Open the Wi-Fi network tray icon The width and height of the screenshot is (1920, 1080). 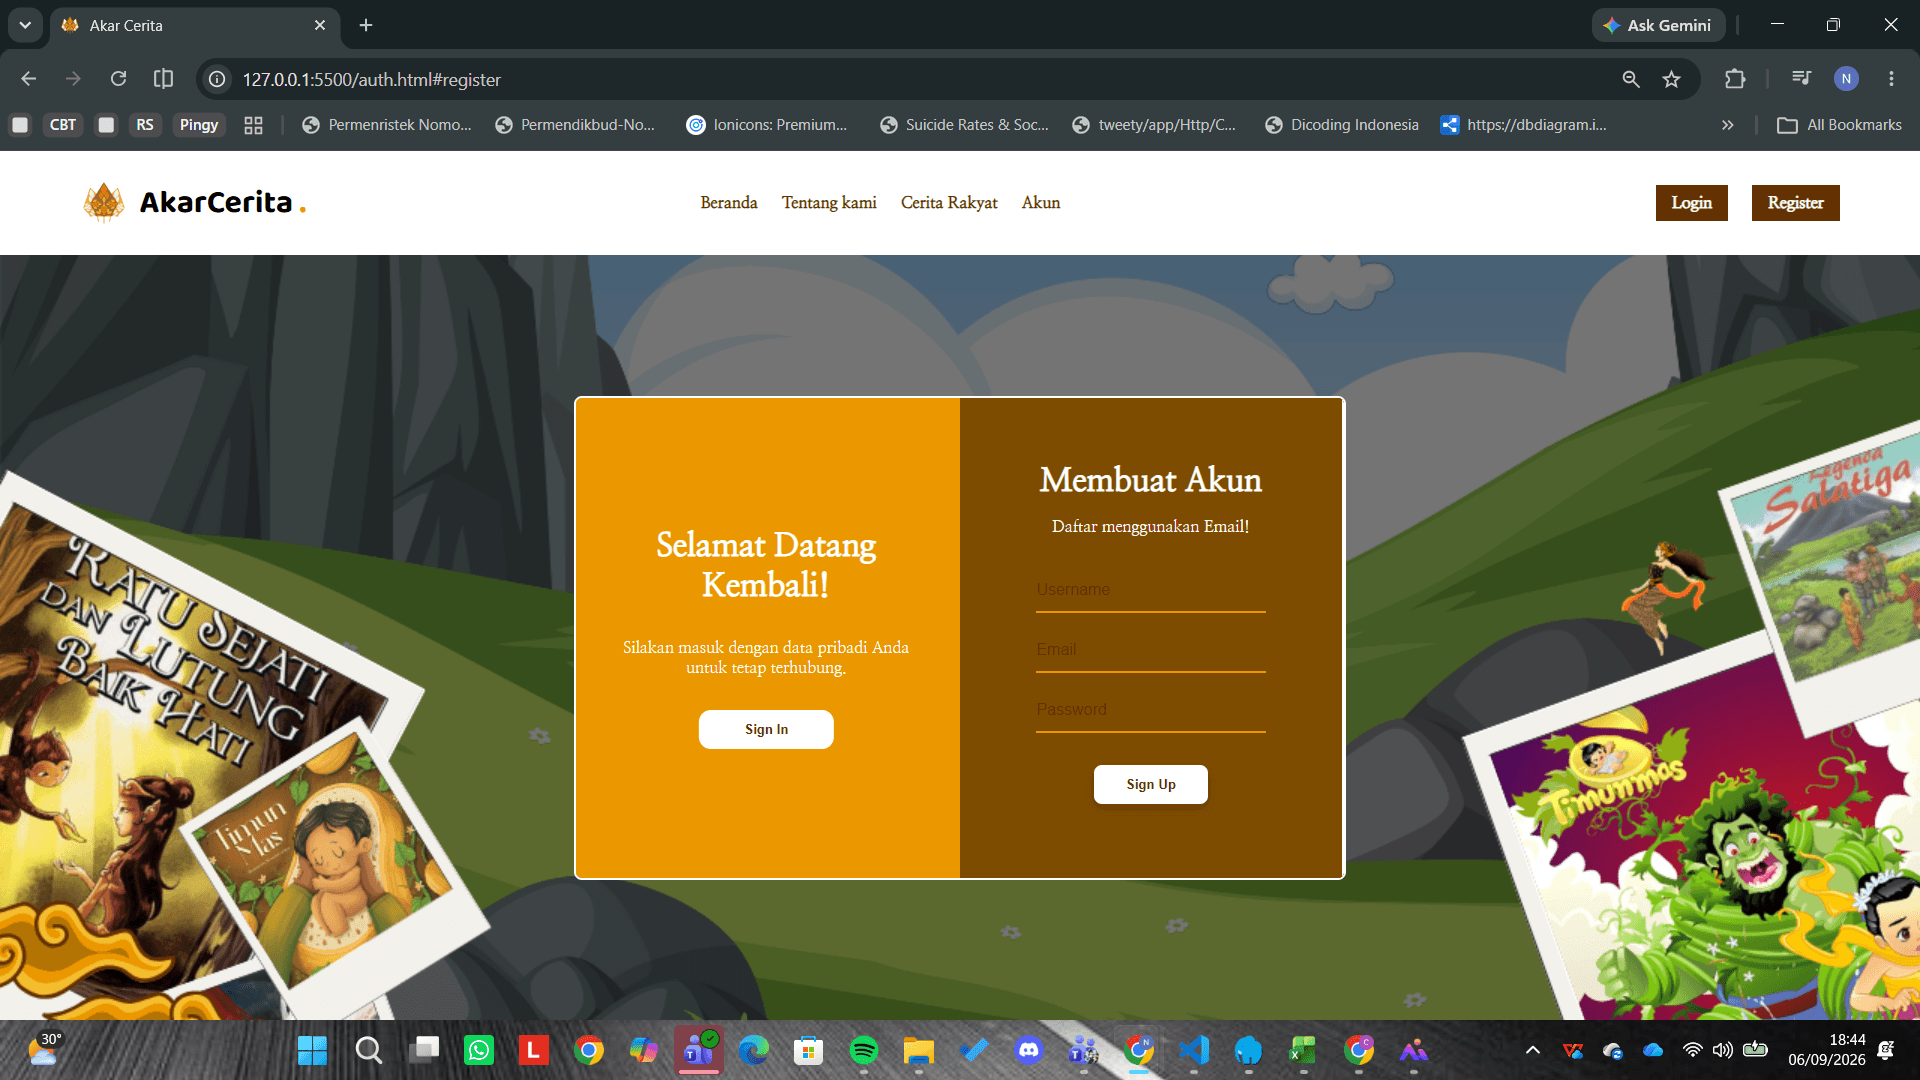point(1692,1050)
